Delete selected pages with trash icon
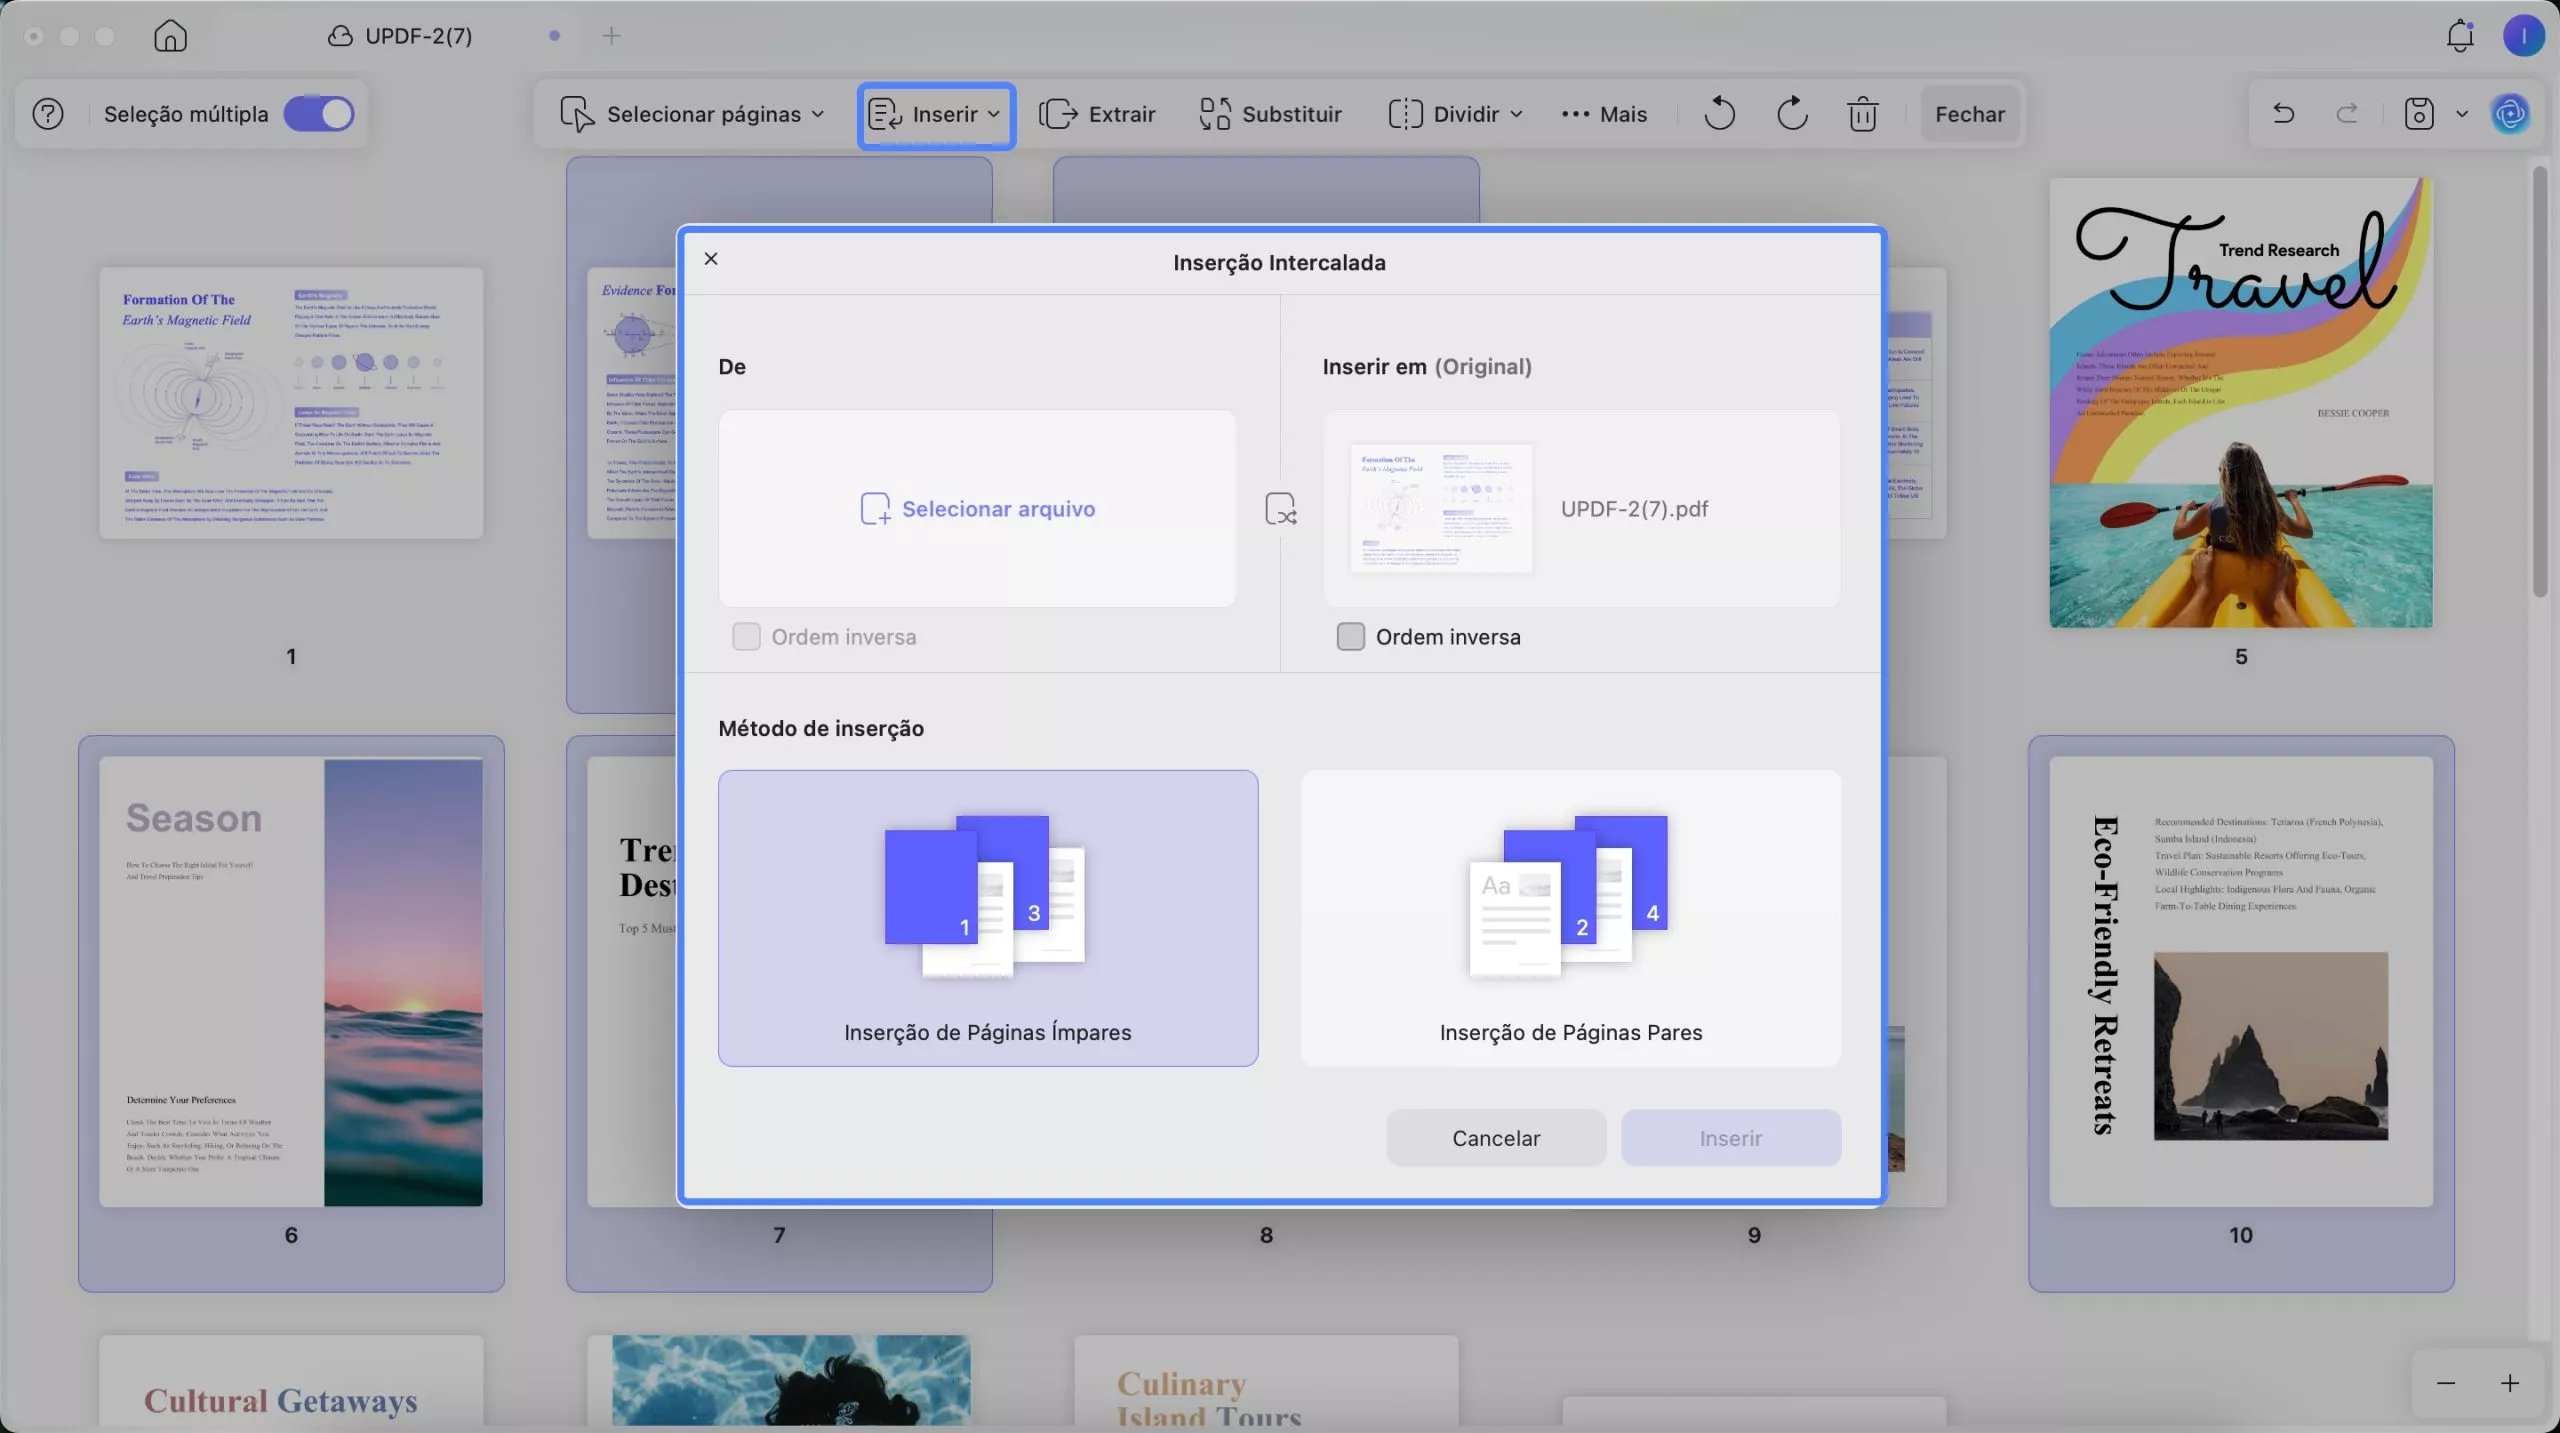The image size is (2560, 1433). pyautogui.click(x=1863, y=114)
